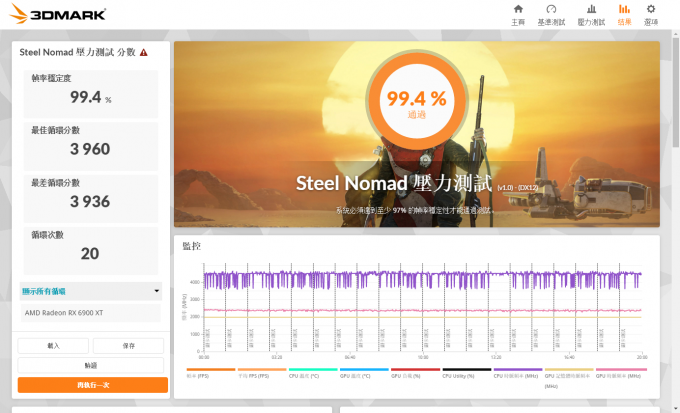Toggle the black CPU Utility (%) legend series
This screenshot has height=413, width=680.
[467, 373]
